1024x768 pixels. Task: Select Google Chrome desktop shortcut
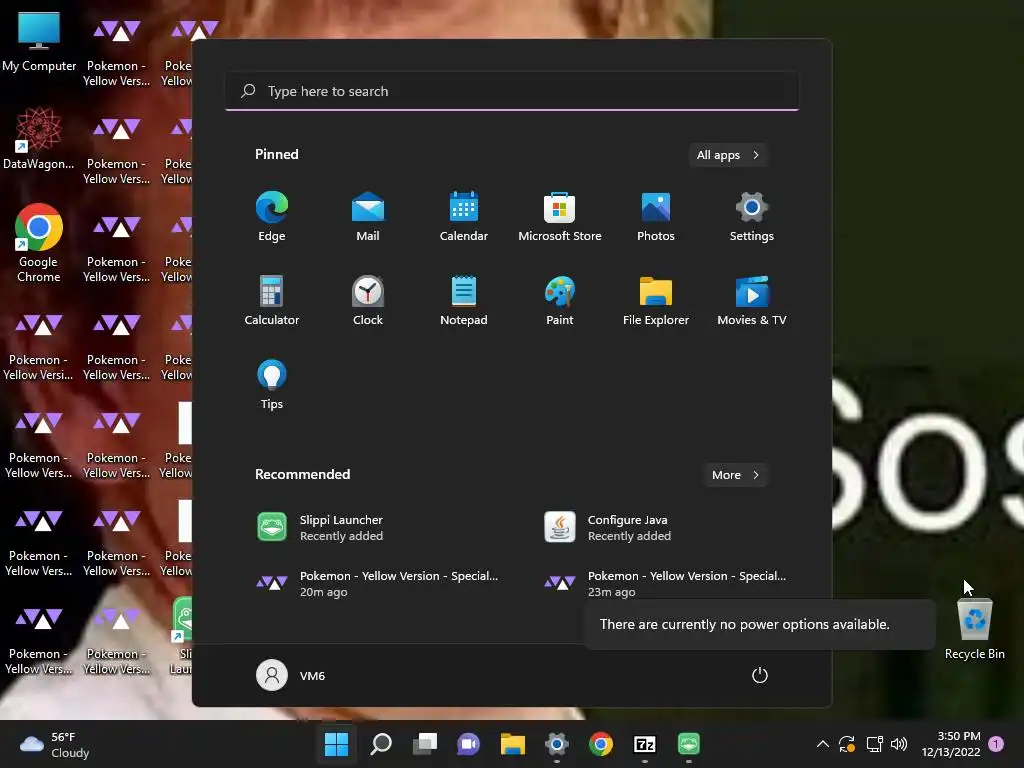39,244
